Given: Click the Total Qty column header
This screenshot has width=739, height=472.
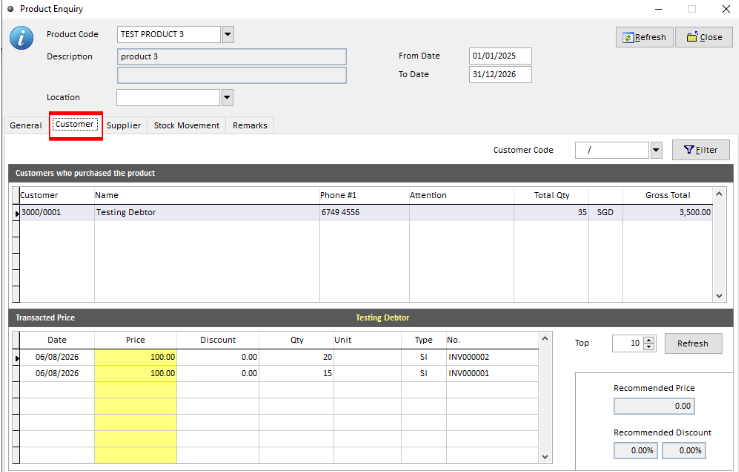Looking at the screenshot, I should 551,195.
